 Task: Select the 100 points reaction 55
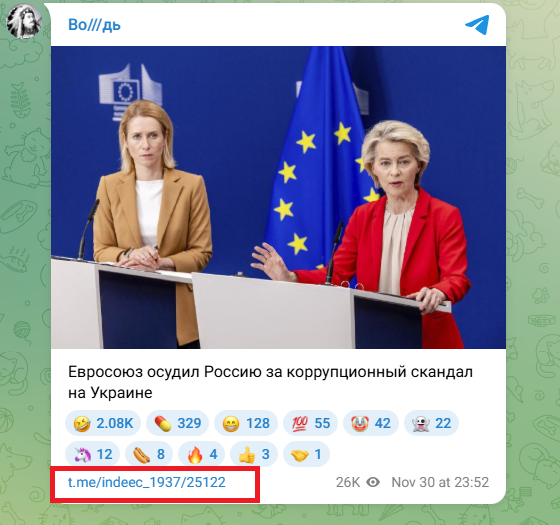click(310, 423)
